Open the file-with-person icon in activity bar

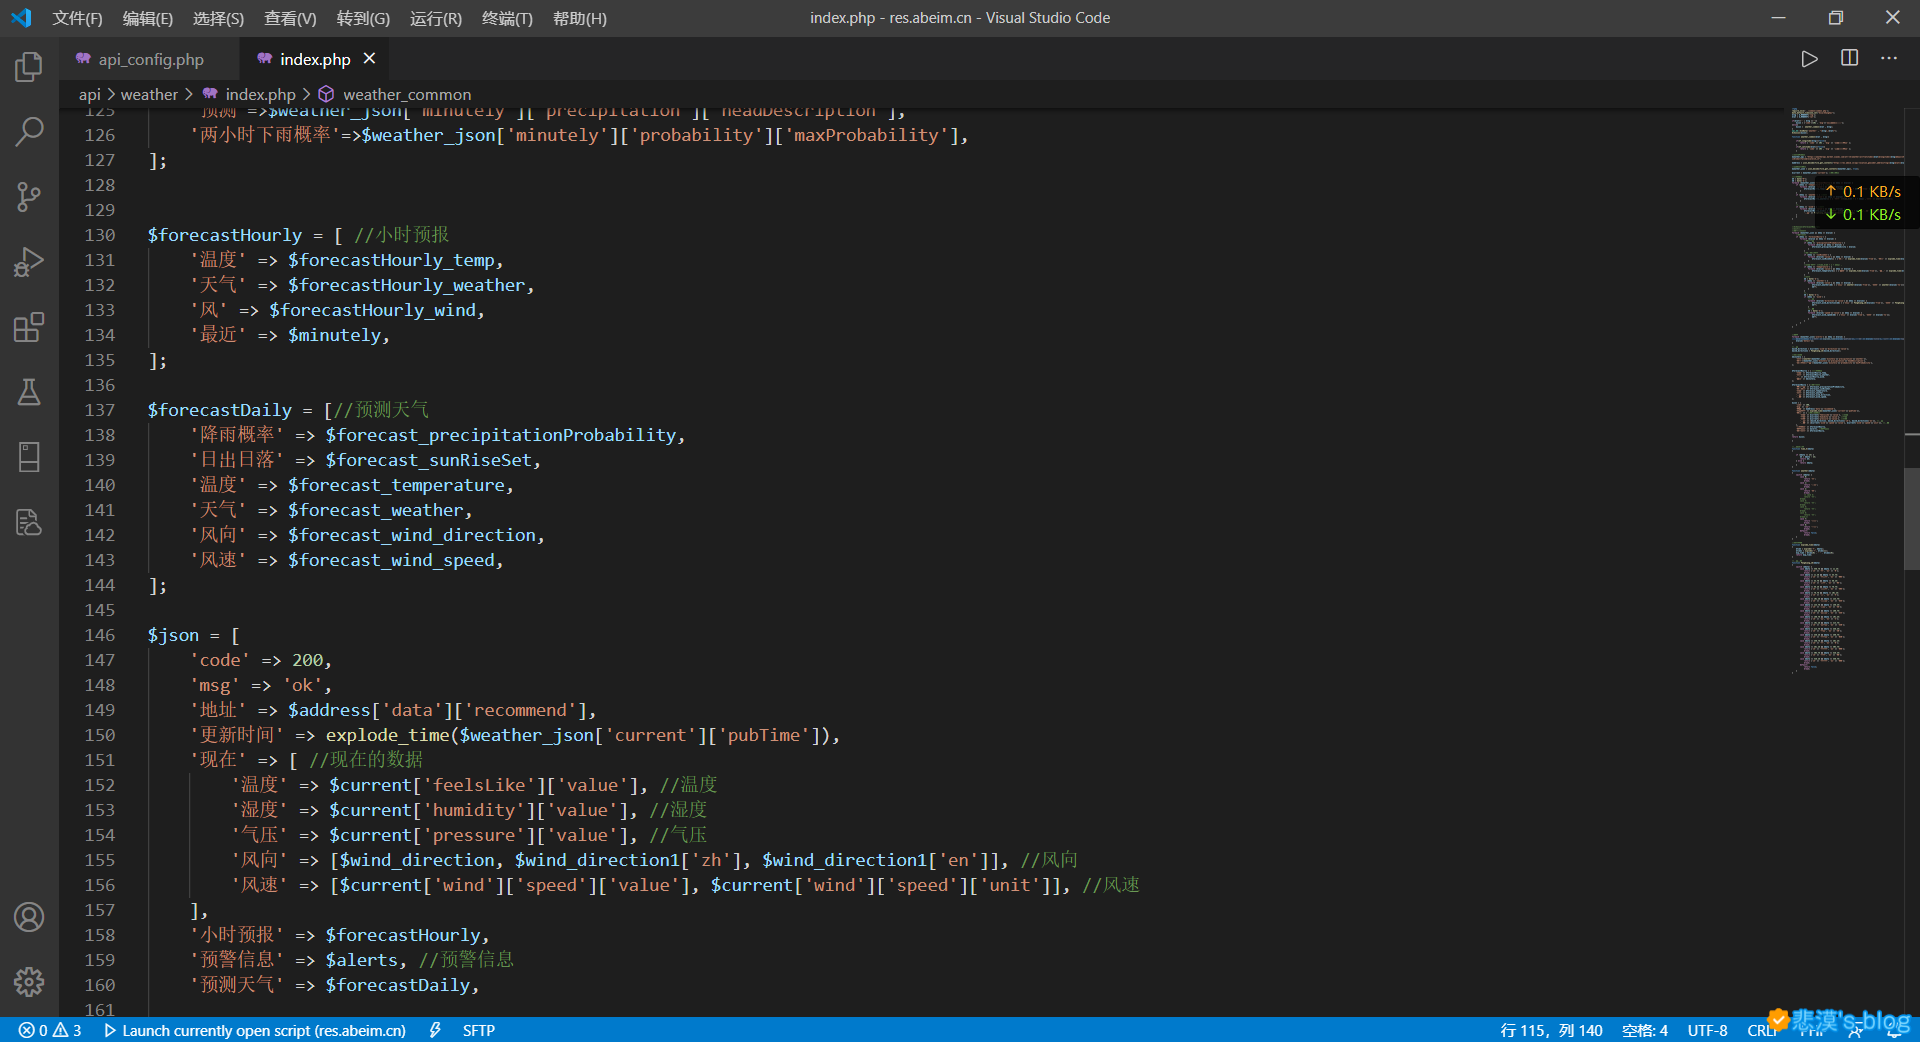(x=29, y=522)
